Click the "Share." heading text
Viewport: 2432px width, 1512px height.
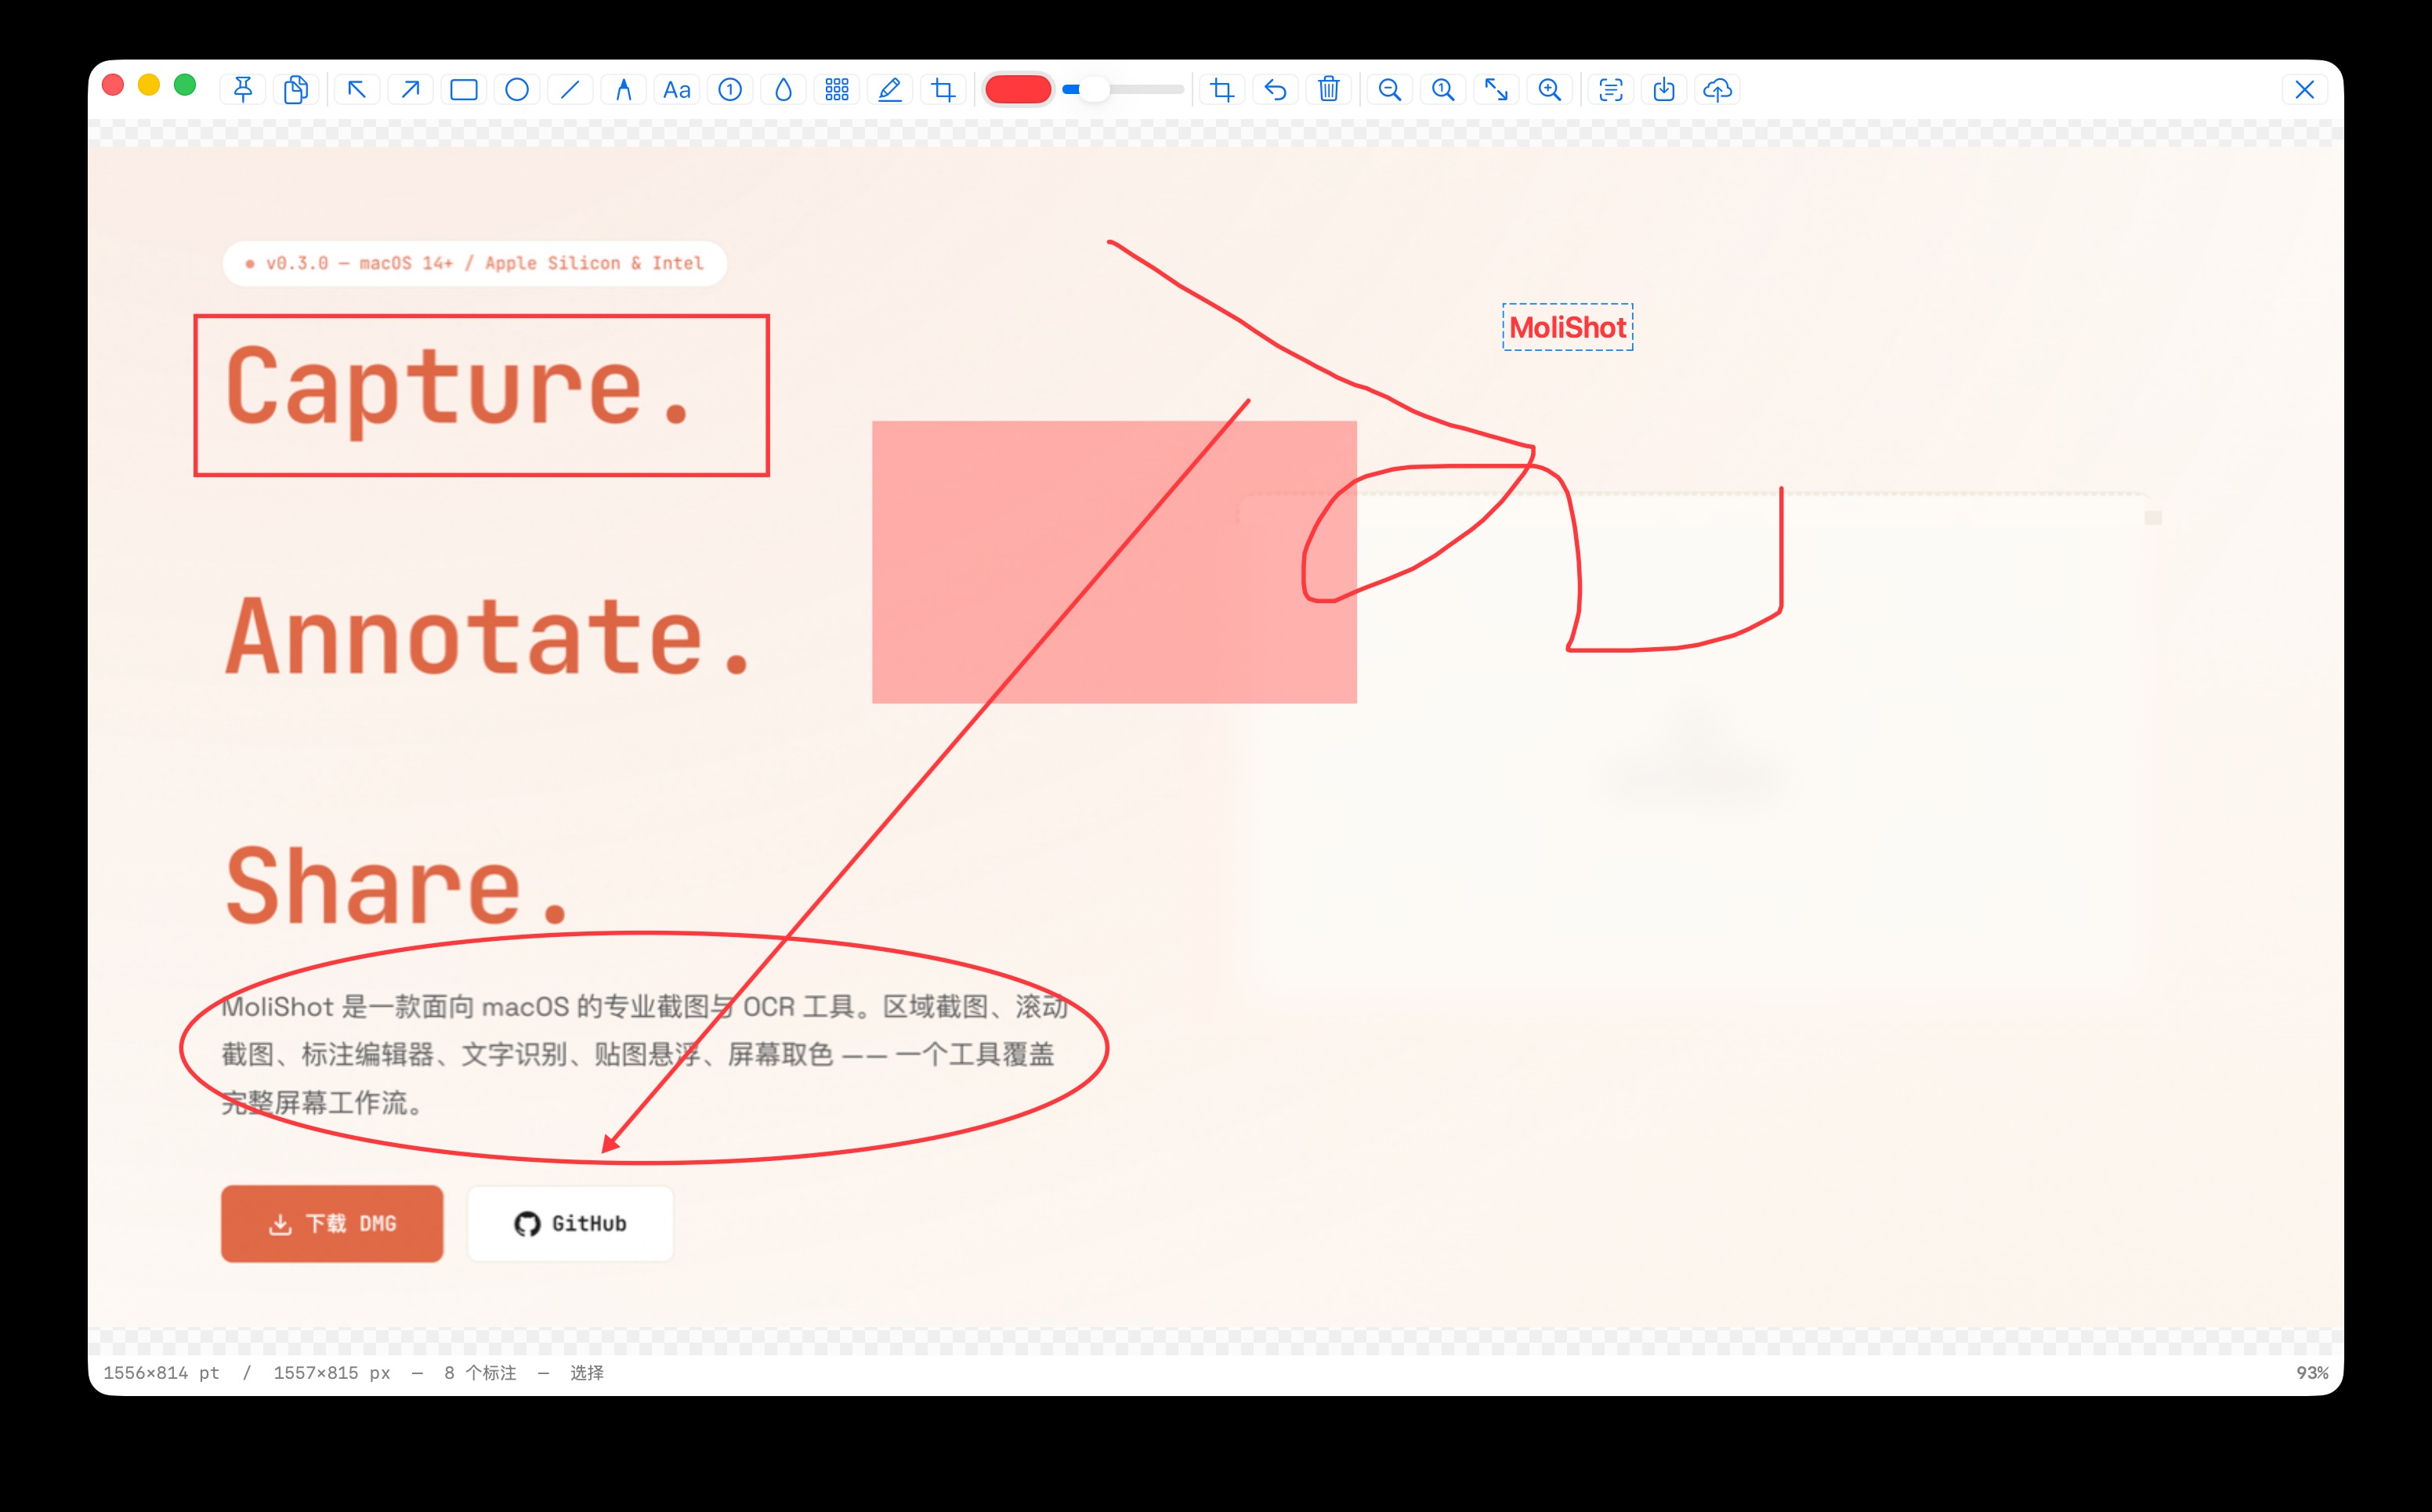(398, 886)
